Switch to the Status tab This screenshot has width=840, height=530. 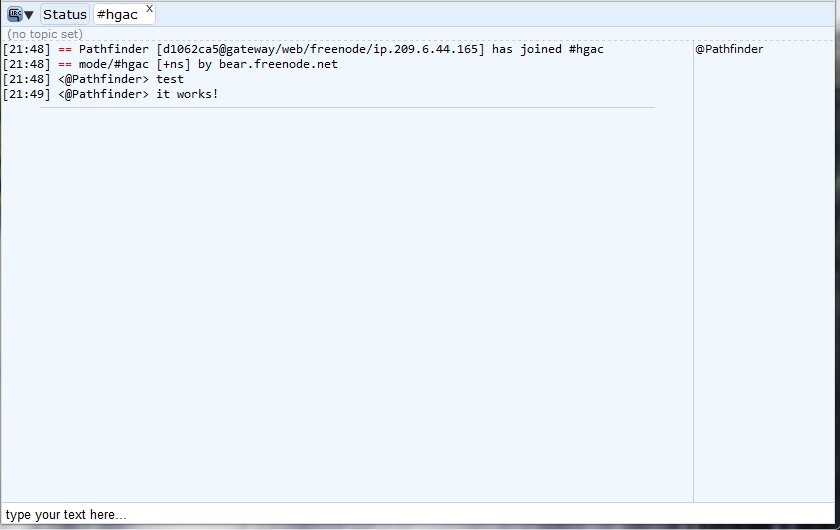(x=65, y=15)
